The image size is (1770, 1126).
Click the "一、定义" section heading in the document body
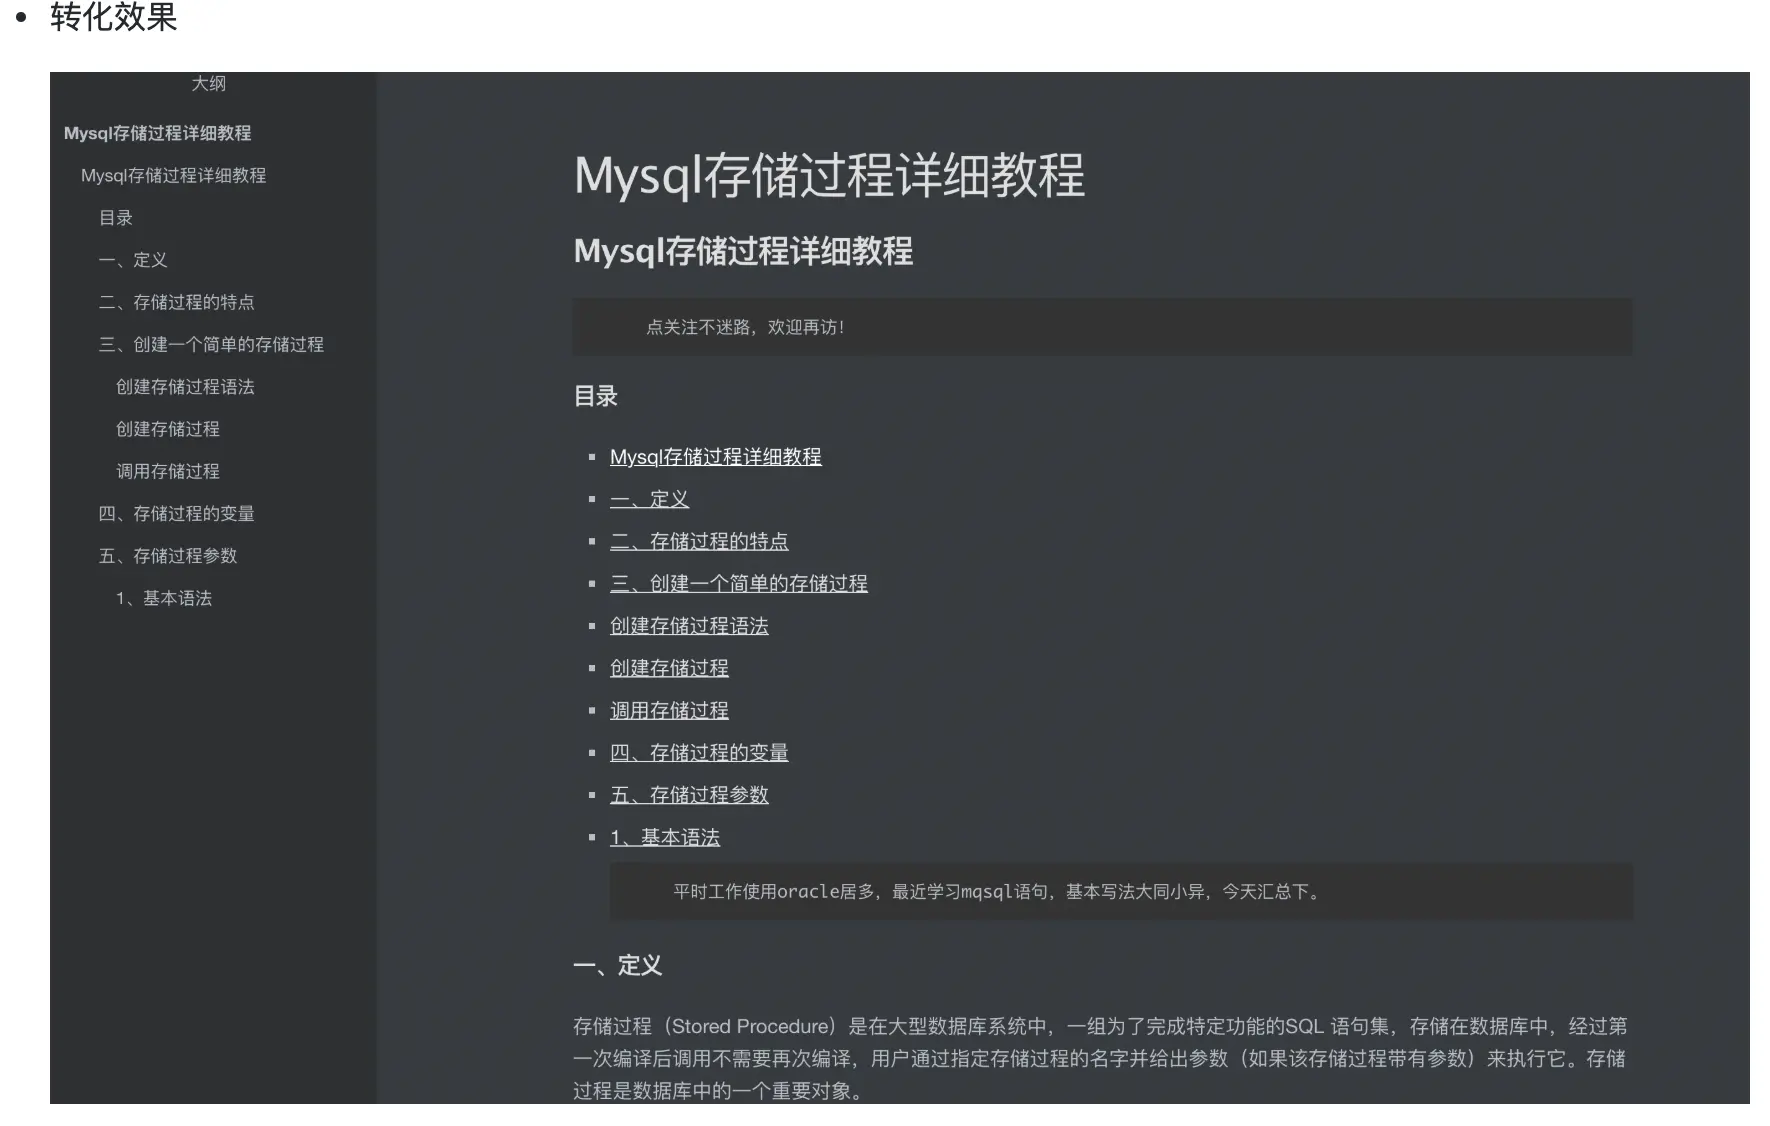point(617,965)
